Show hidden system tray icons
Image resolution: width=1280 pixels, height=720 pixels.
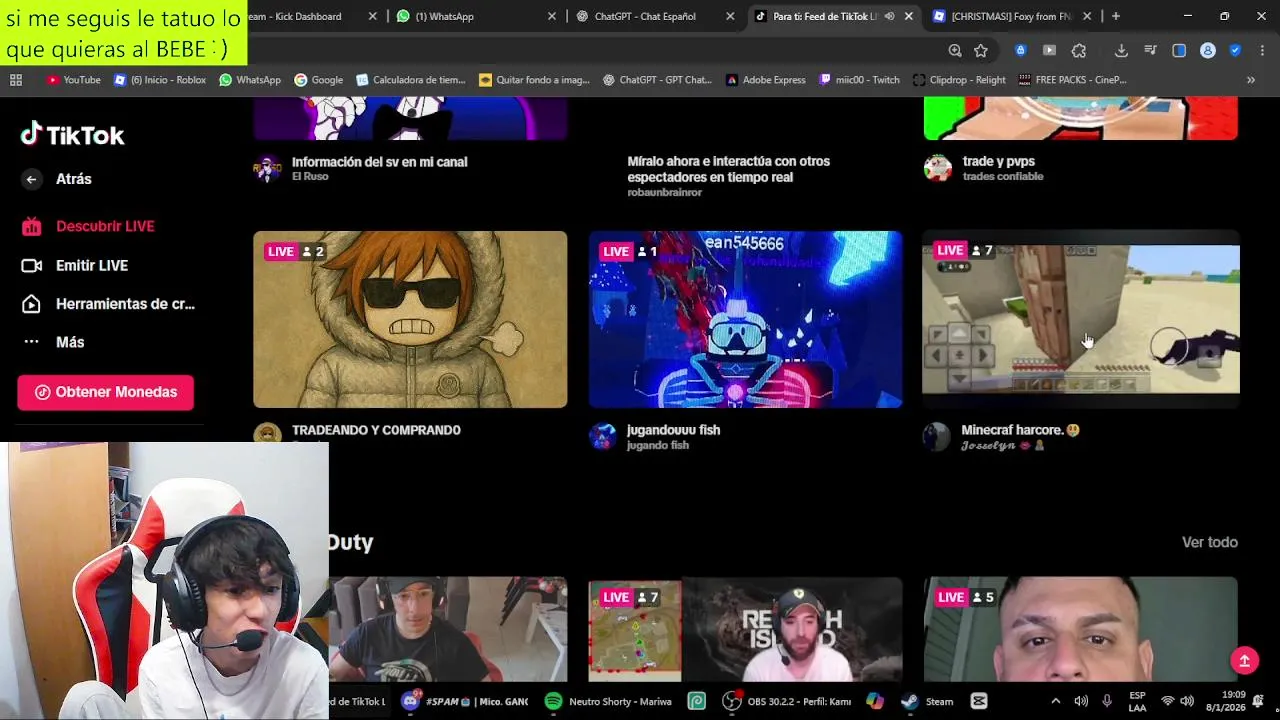point(1055,701)
